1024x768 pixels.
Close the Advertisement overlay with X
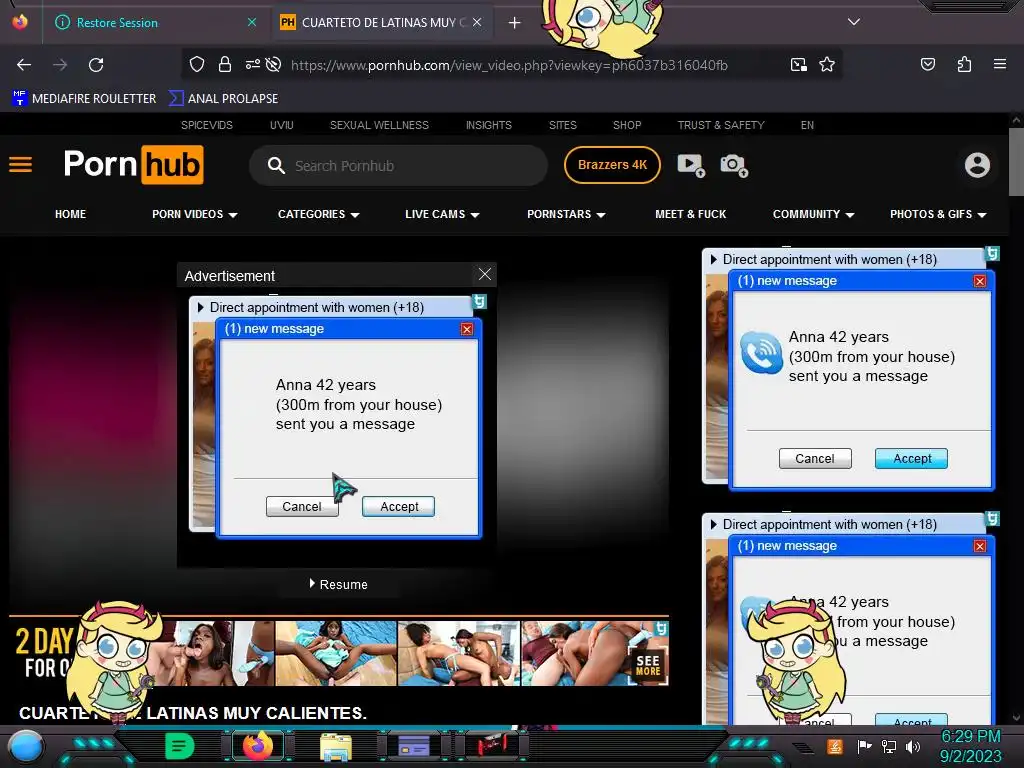485,274
